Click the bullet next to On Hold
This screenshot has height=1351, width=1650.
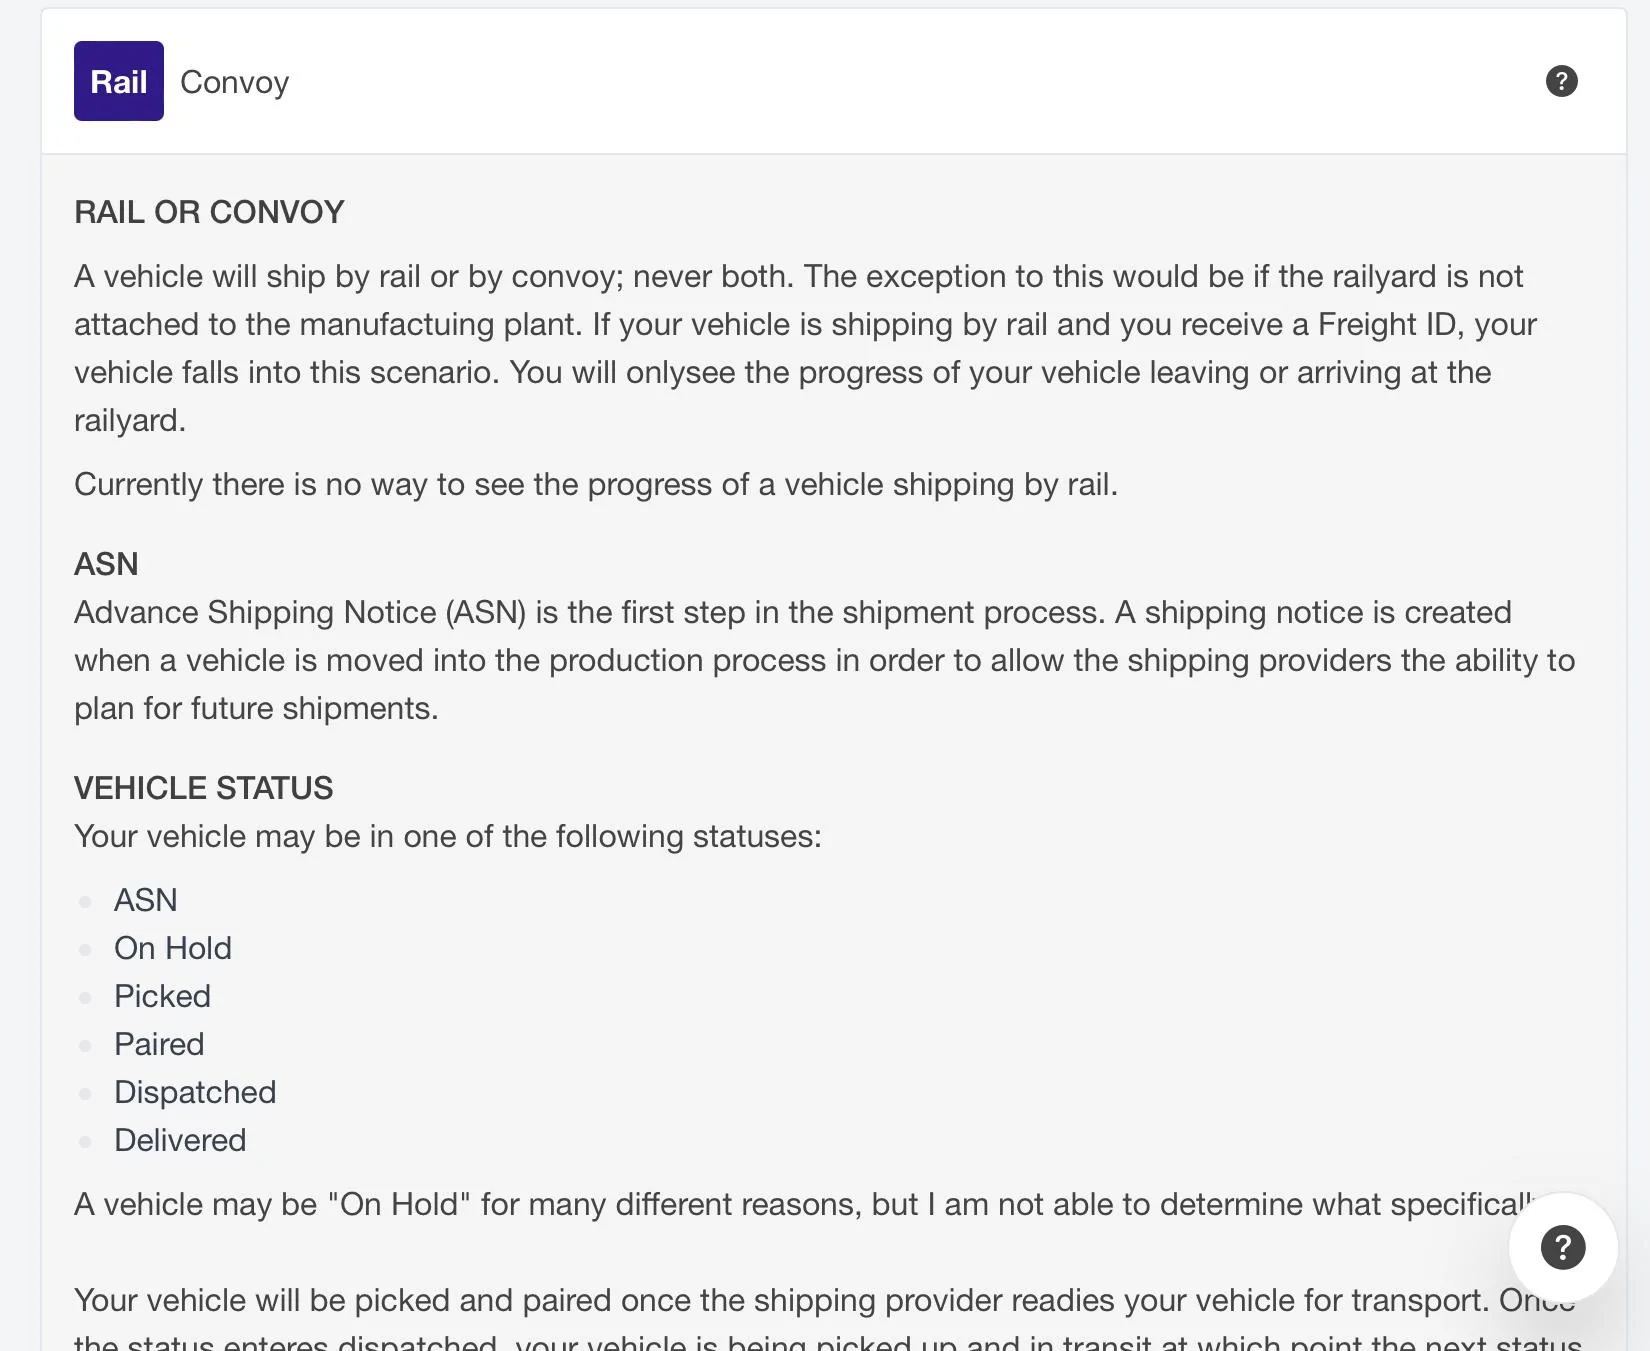[86, 950]
